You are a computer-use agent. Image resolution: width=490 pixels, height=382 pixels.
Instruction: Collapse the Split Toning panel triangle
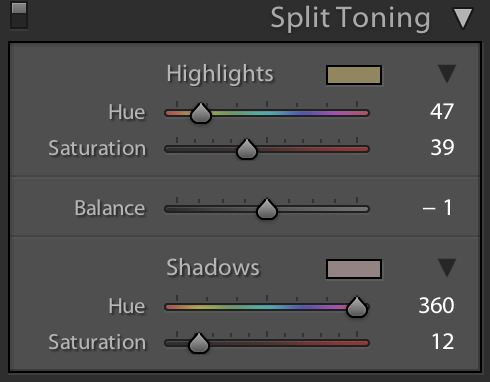(x=463, y=18)
